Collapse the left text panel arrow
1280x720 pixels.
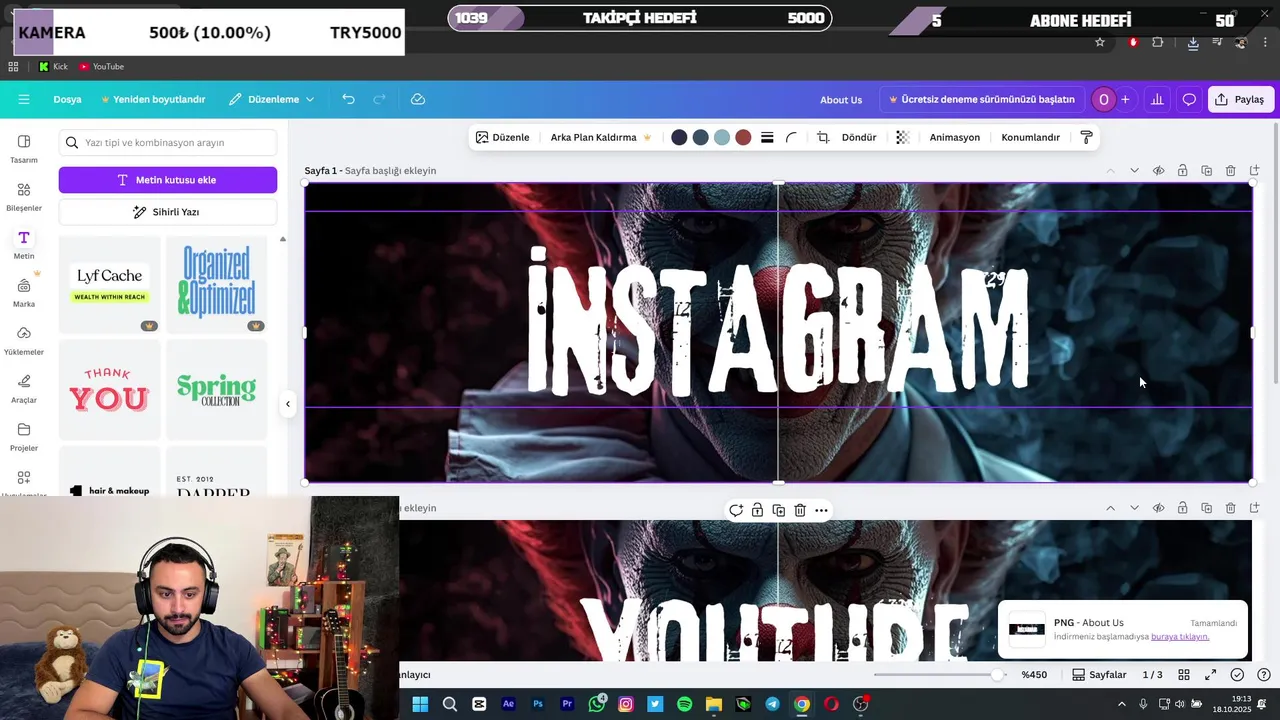(288, 404)
